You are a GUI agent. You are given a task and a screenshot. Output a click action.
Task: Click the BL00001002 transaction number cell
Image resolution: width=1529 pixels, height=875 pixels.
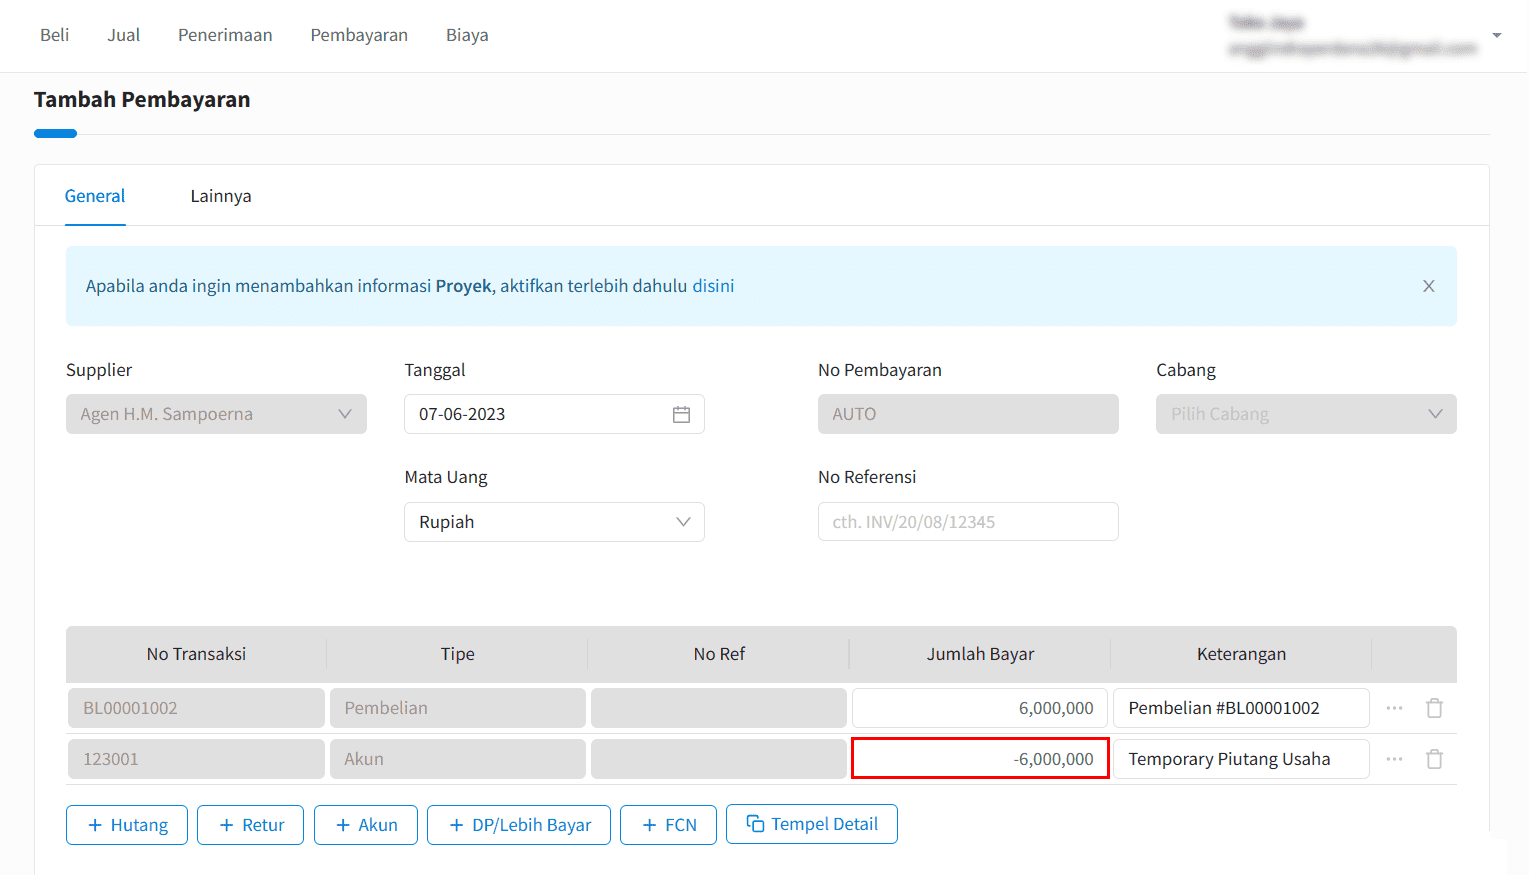click(196, 708)
